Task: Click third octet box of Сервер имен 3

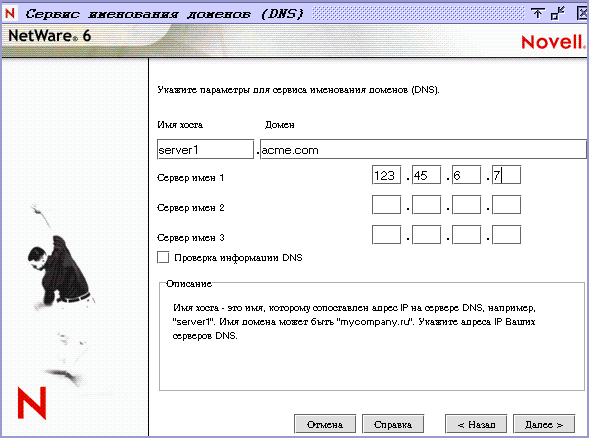Action: 466,235
